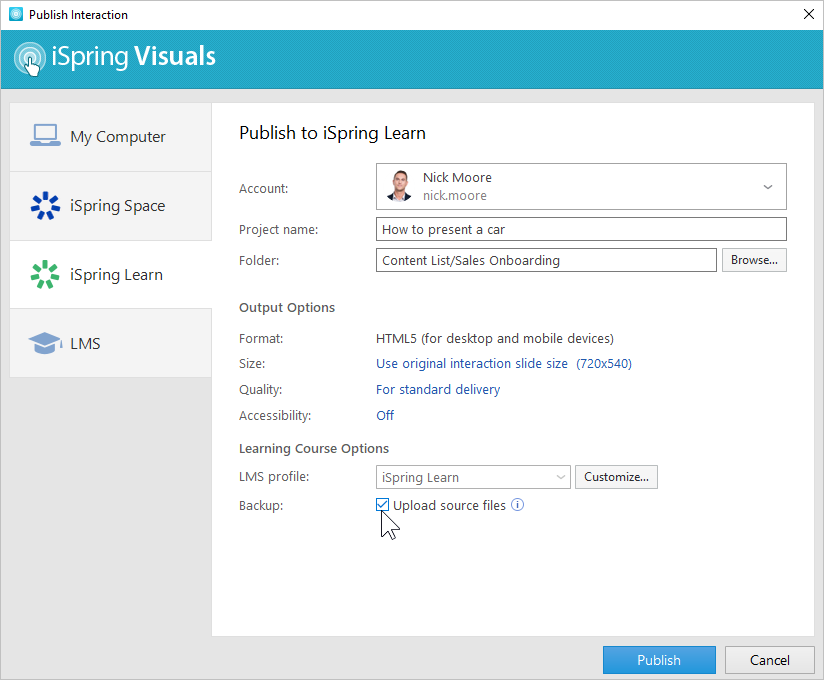The width and height of the screenshot is (824, 680).
Task: Click Nick Moore's profile avatar
Action: tap(399, 186)
